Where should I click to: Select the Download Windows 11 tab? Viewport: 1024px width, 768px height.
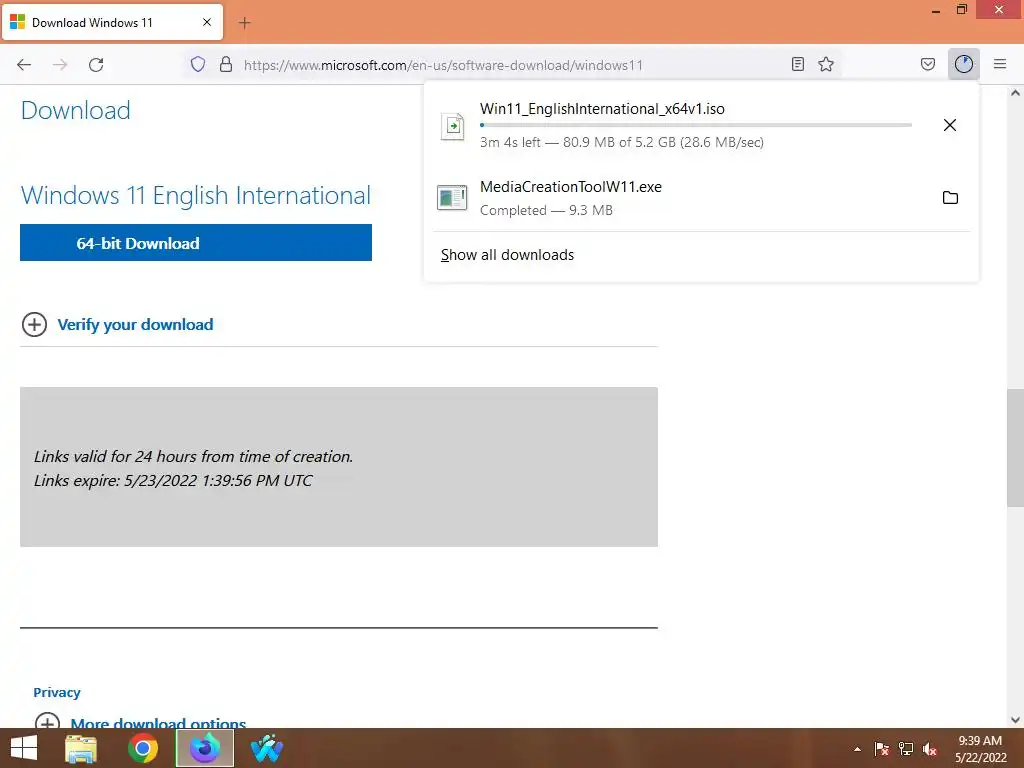coord(112,23)
